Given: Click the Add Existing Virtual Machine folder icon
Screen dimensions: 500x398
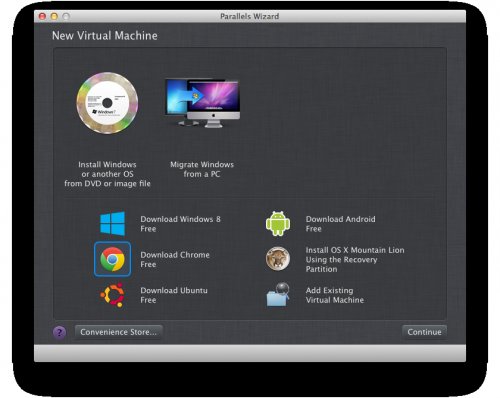Looking at the screenshot, I should click(278, 295).
